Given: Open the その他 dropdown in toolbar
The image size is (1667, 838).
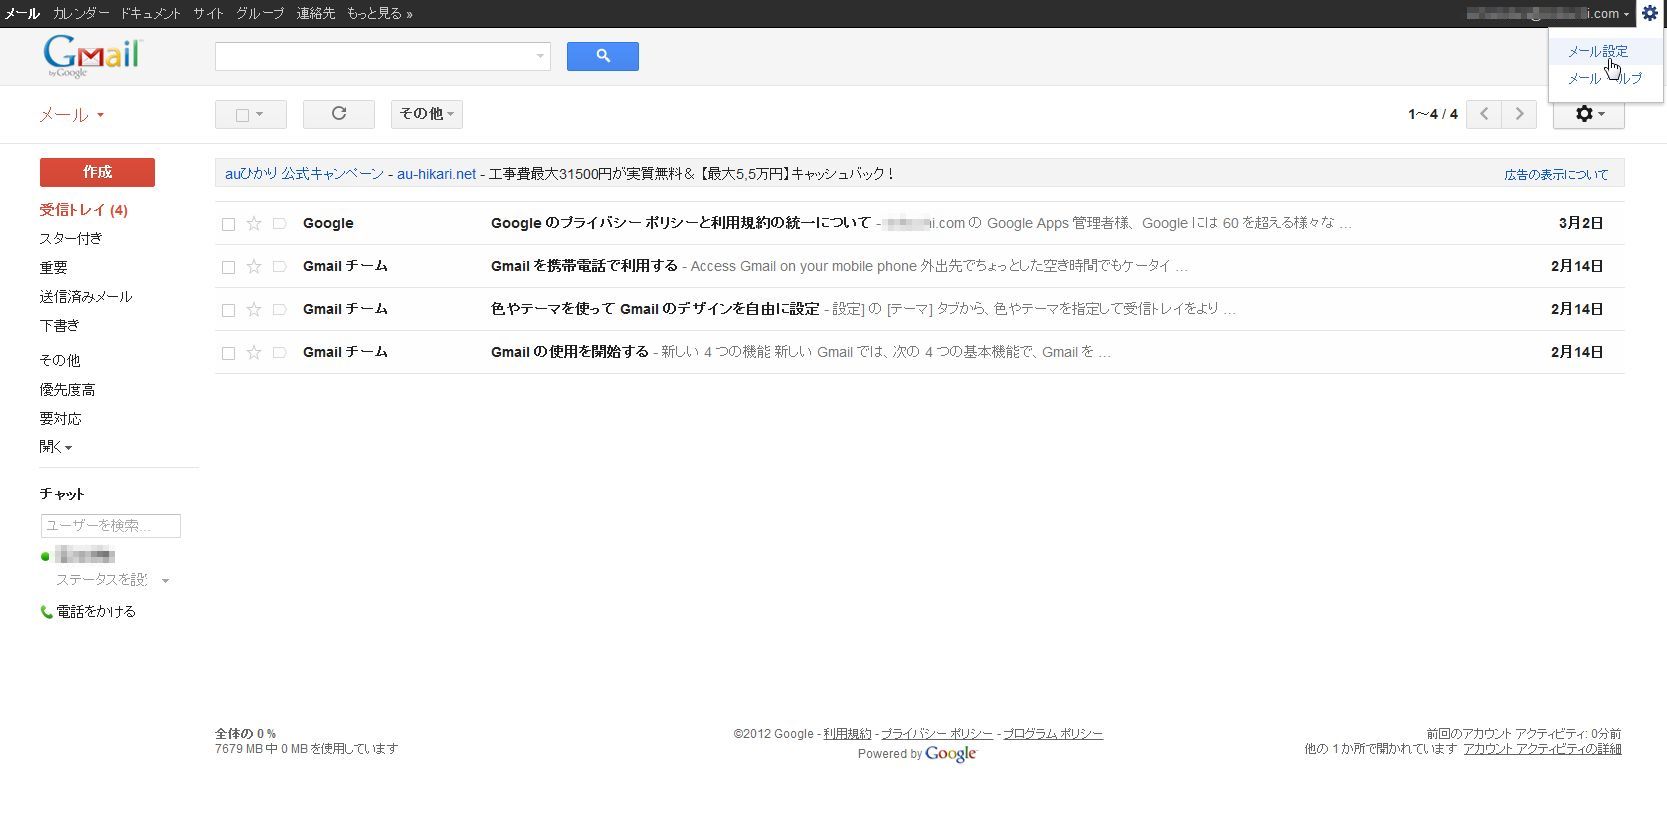Looking at the screenshot, I should click(427, 114).
